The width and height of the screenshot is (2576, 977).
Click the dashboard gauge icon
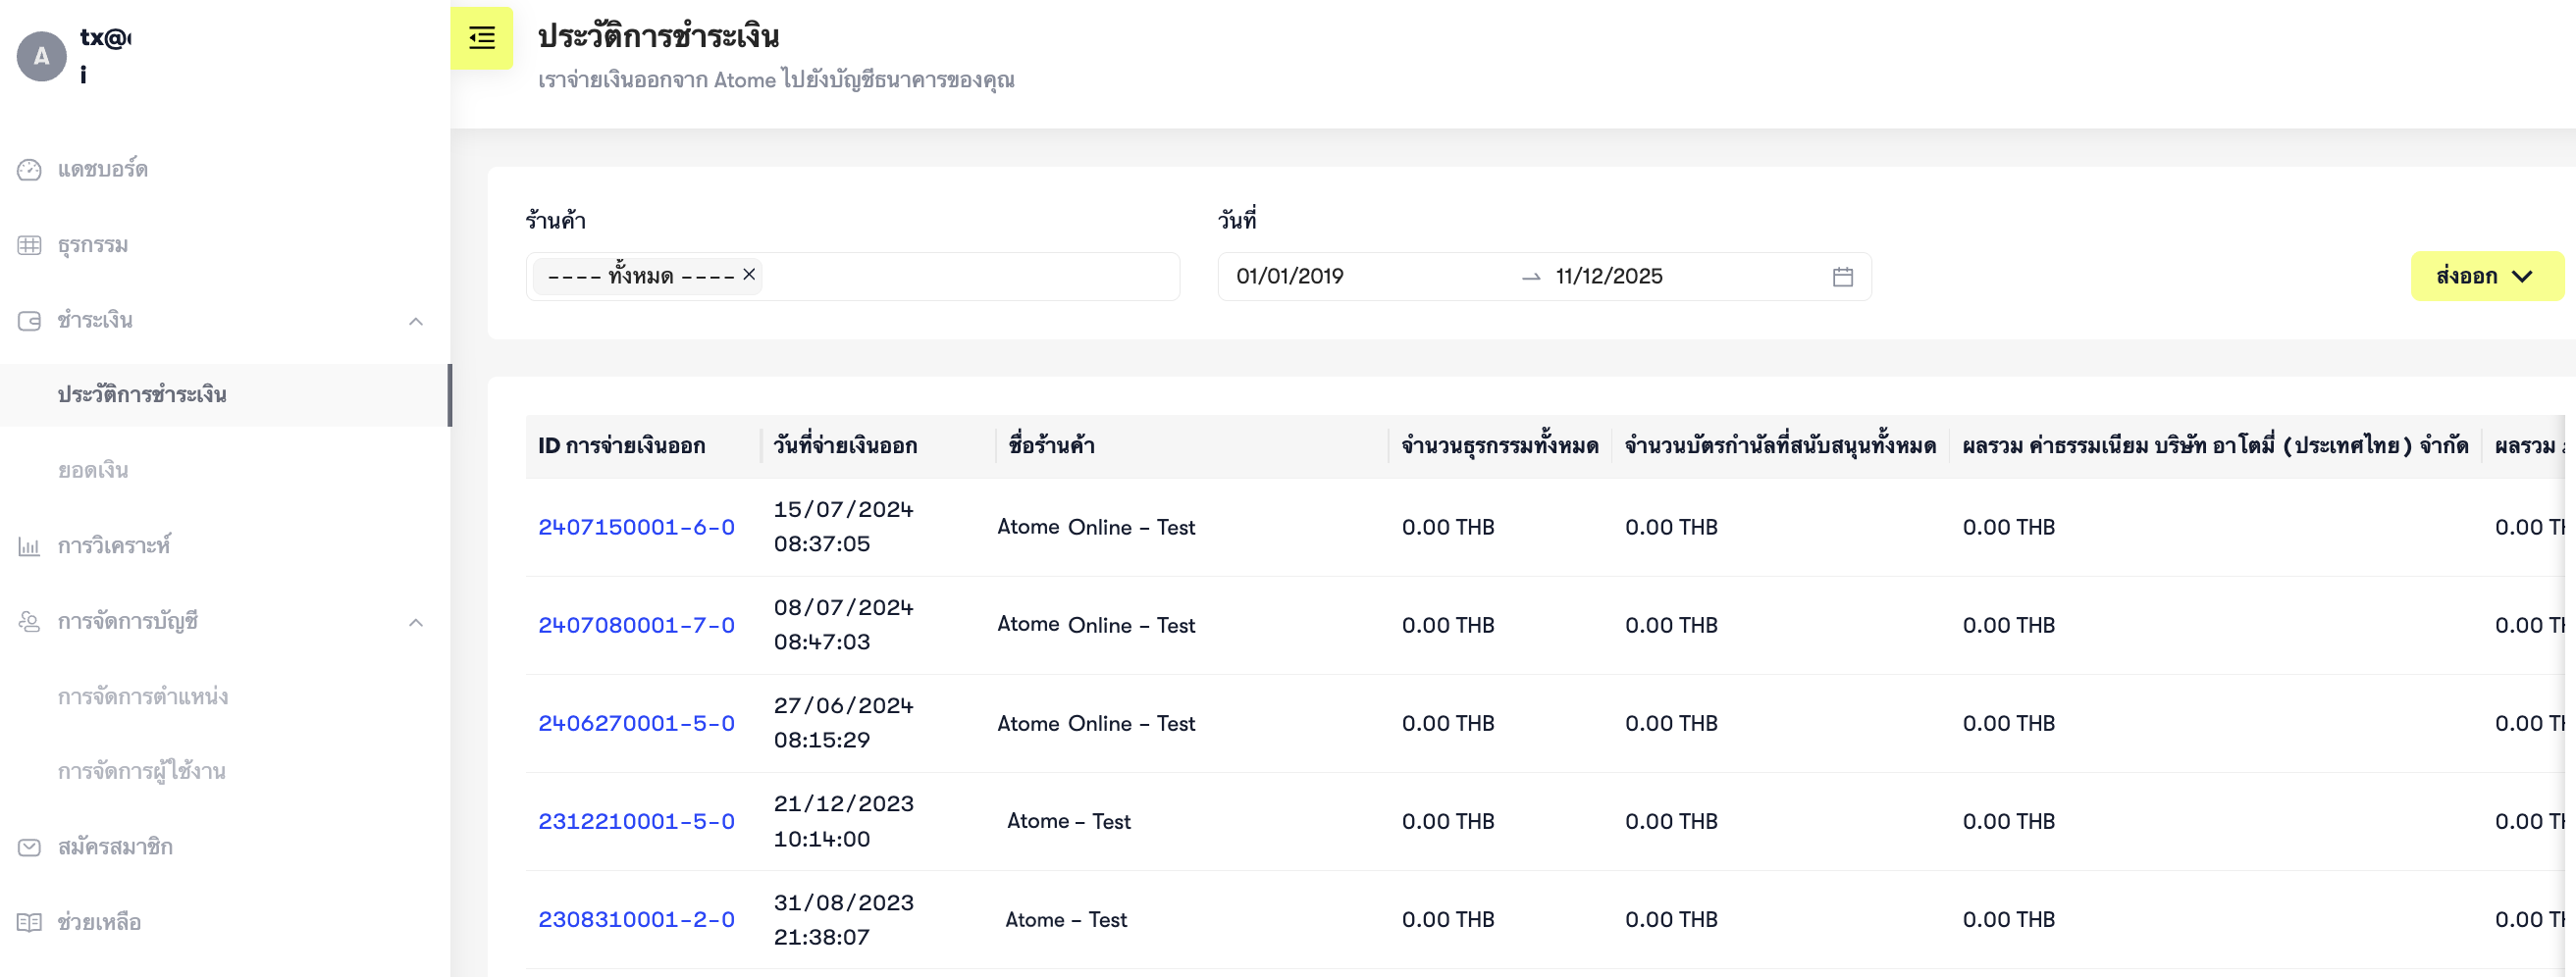29,170
